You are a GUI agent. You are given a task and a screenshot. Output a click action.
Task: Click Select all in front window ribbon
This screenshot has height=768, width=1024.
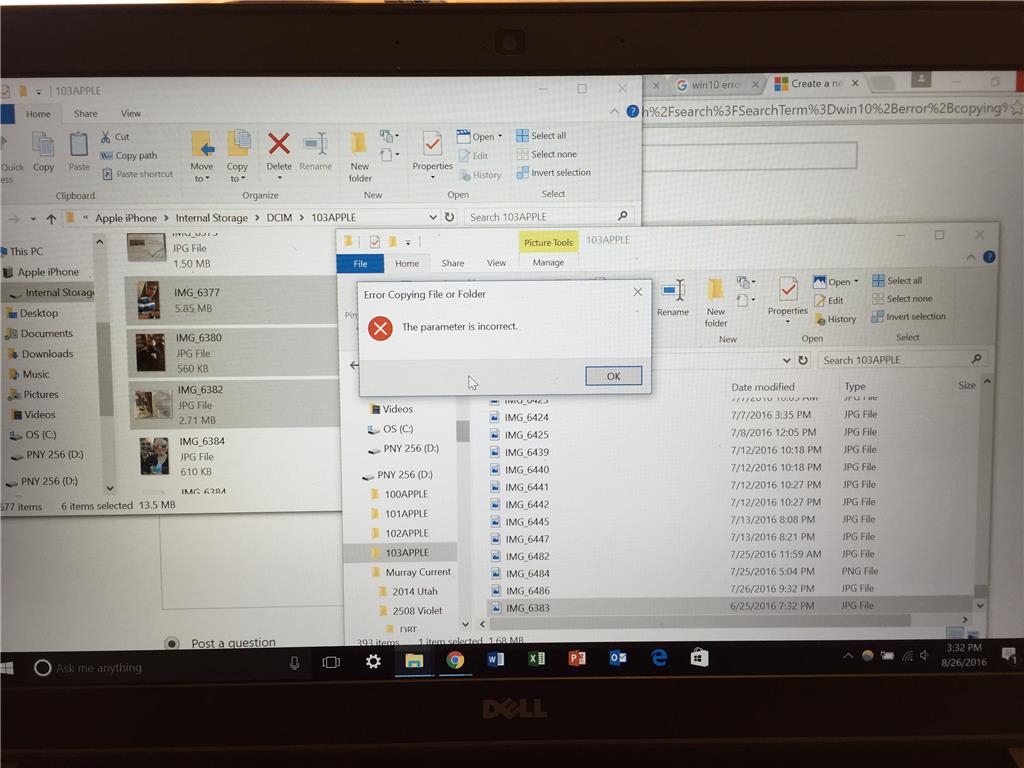[897, 281]
